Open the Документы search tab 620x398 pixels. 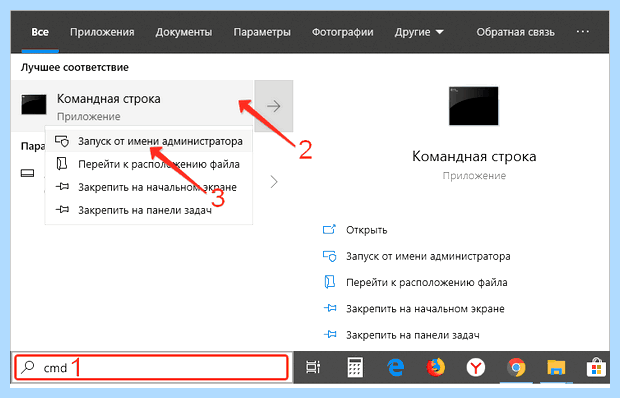click(183, 32)
